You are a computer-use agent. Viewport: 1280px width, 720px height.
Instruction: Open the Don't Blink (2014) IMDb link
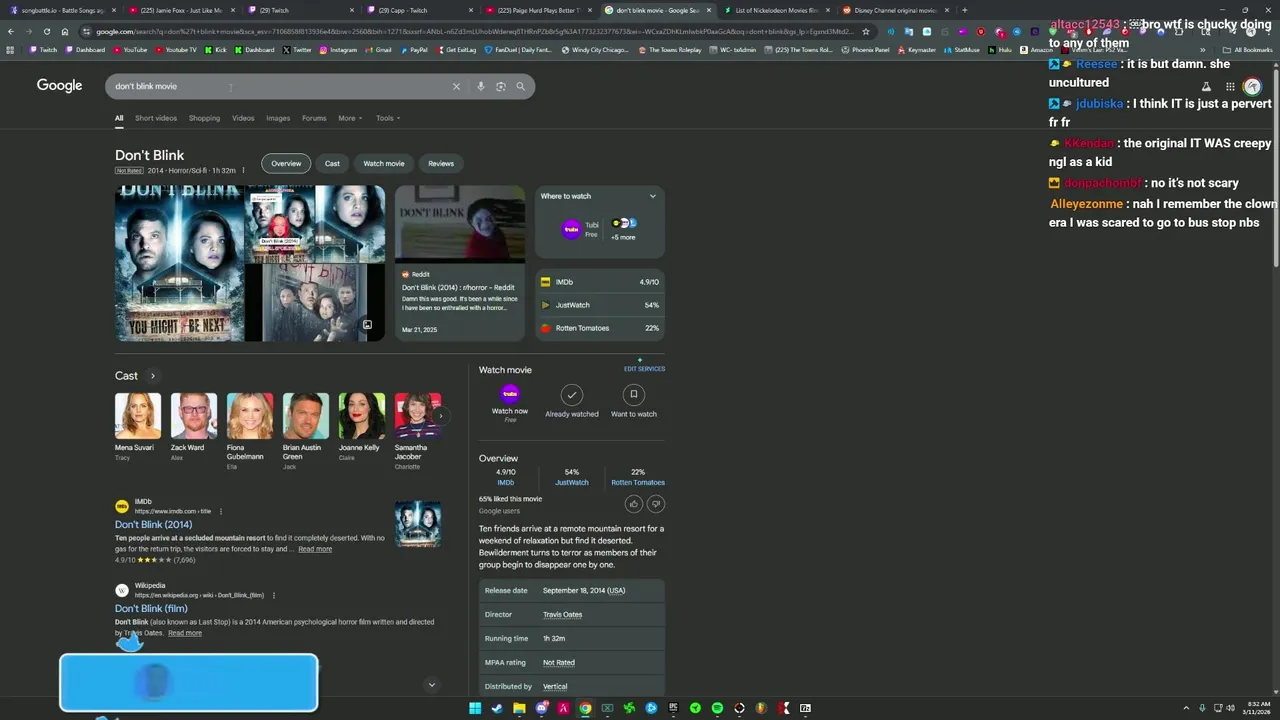point(153,524)
